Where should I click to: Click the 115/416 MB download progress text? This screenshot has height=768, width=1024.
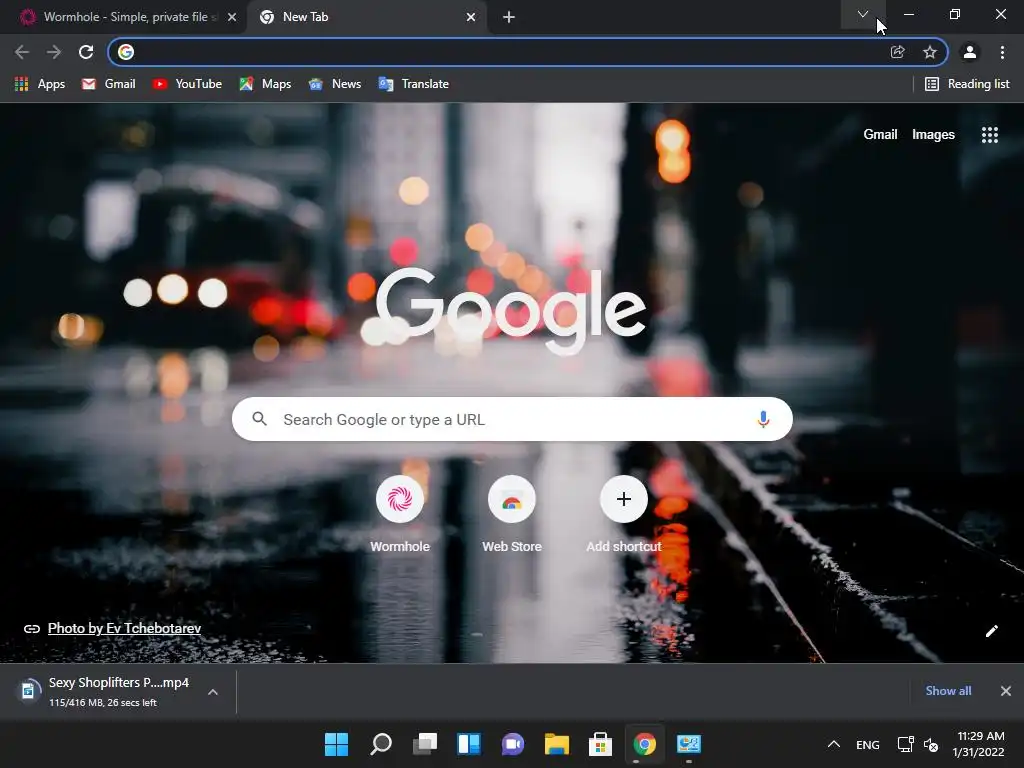(103, 703)
